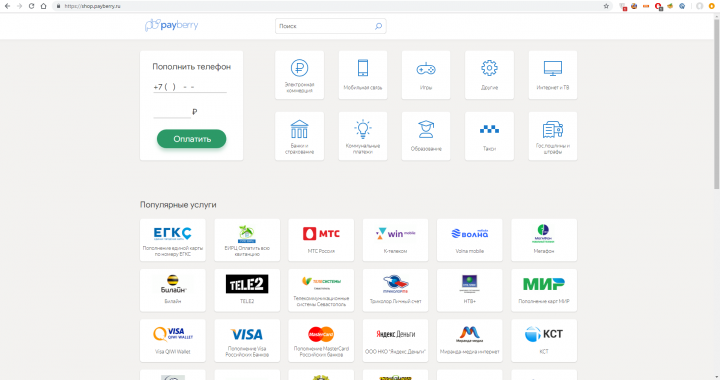This screenshot has width=720, height=380.
Task: Select the Мегафон service
Action: click(544, 240)
